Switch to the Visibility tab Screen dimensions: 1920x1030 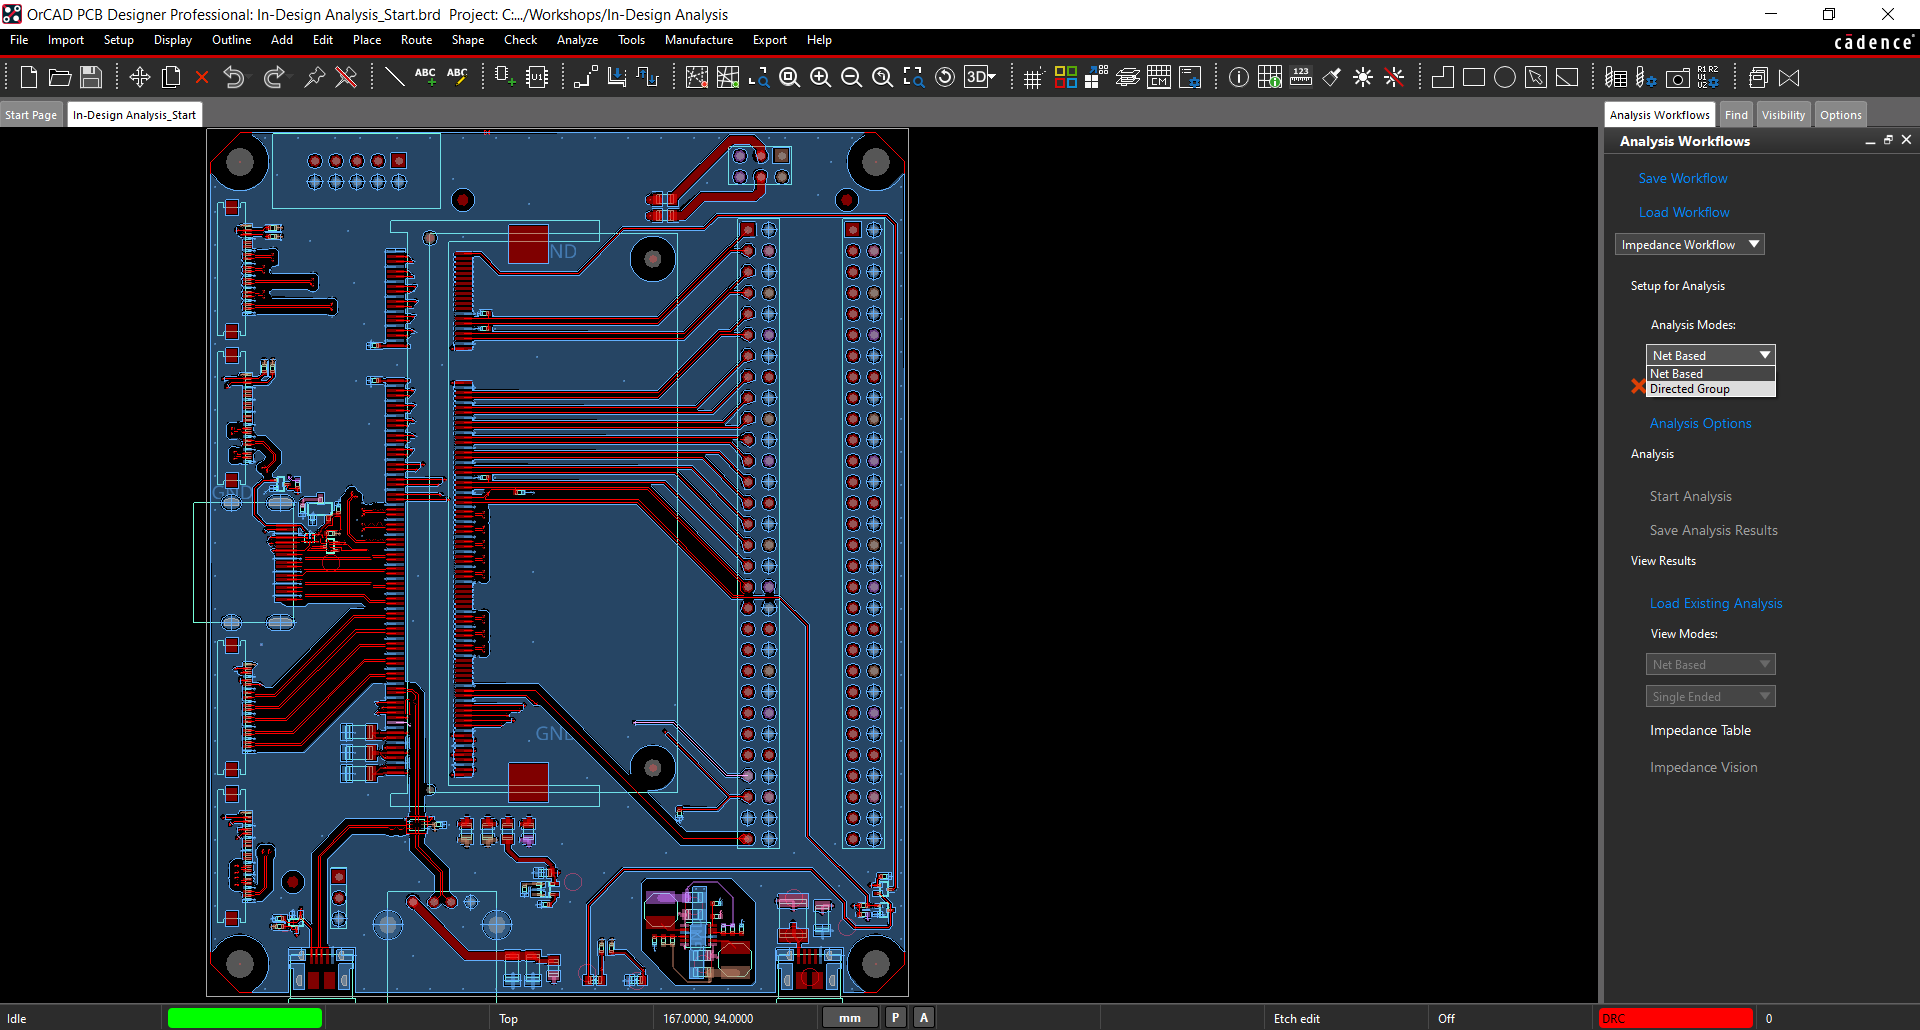[x=1783, y=115]
